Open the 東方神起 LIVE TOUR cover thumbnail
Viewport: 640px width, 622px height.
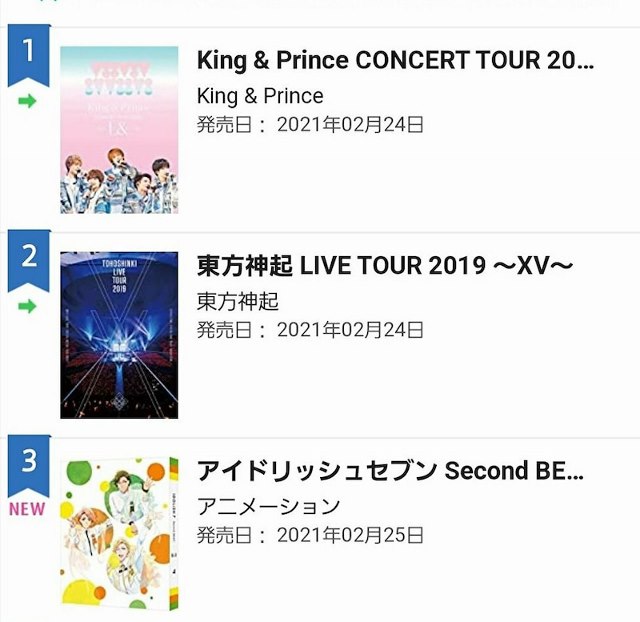119,334
